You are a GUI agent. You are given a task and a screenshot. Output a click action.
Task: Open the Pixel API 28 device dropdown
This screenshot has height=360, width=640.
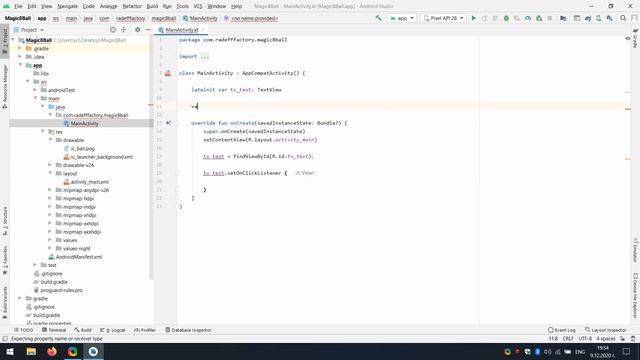pyautogui.click(x=443, y=18)
